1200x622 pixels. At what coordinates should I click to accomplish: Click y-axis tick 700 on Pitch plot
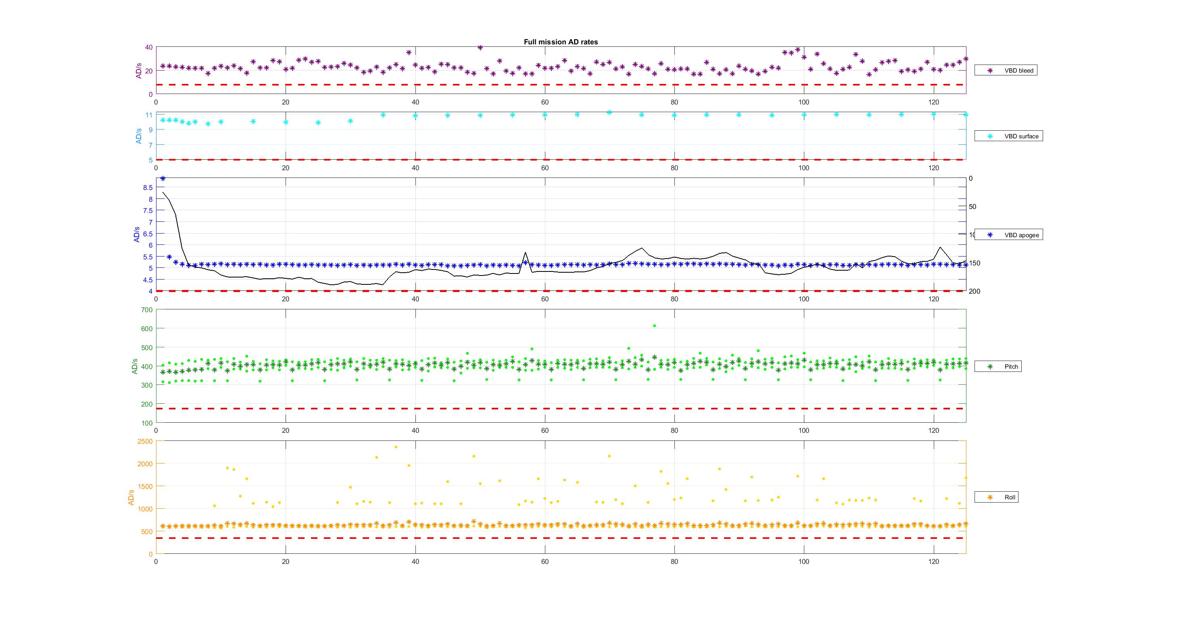[148, 310]
